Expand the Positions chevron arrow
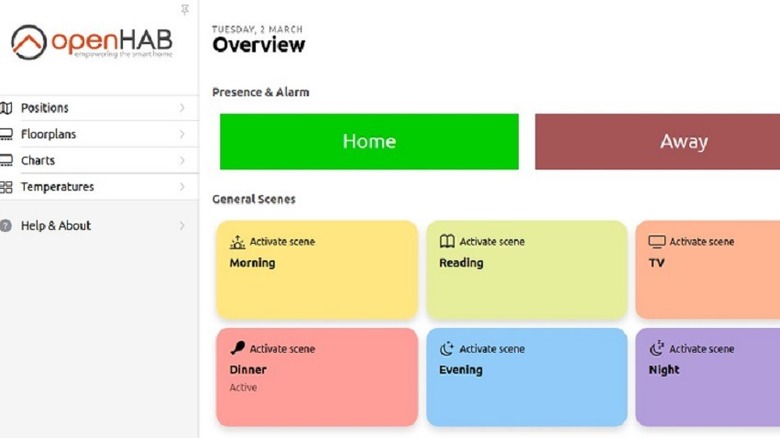This screenshot has width=780, height=438. click(x=182, y=108)
